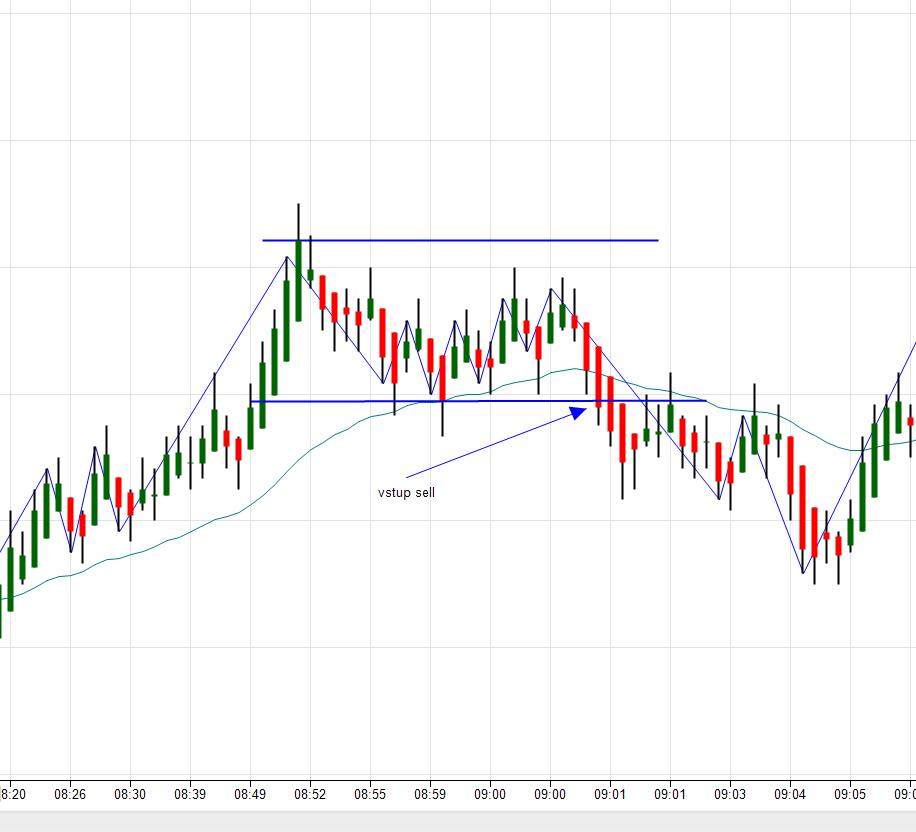The width and height of the screenshot is (916, 832).
Task: Select the lower blue horizontal support line
Action: click(x=478, y=401)
